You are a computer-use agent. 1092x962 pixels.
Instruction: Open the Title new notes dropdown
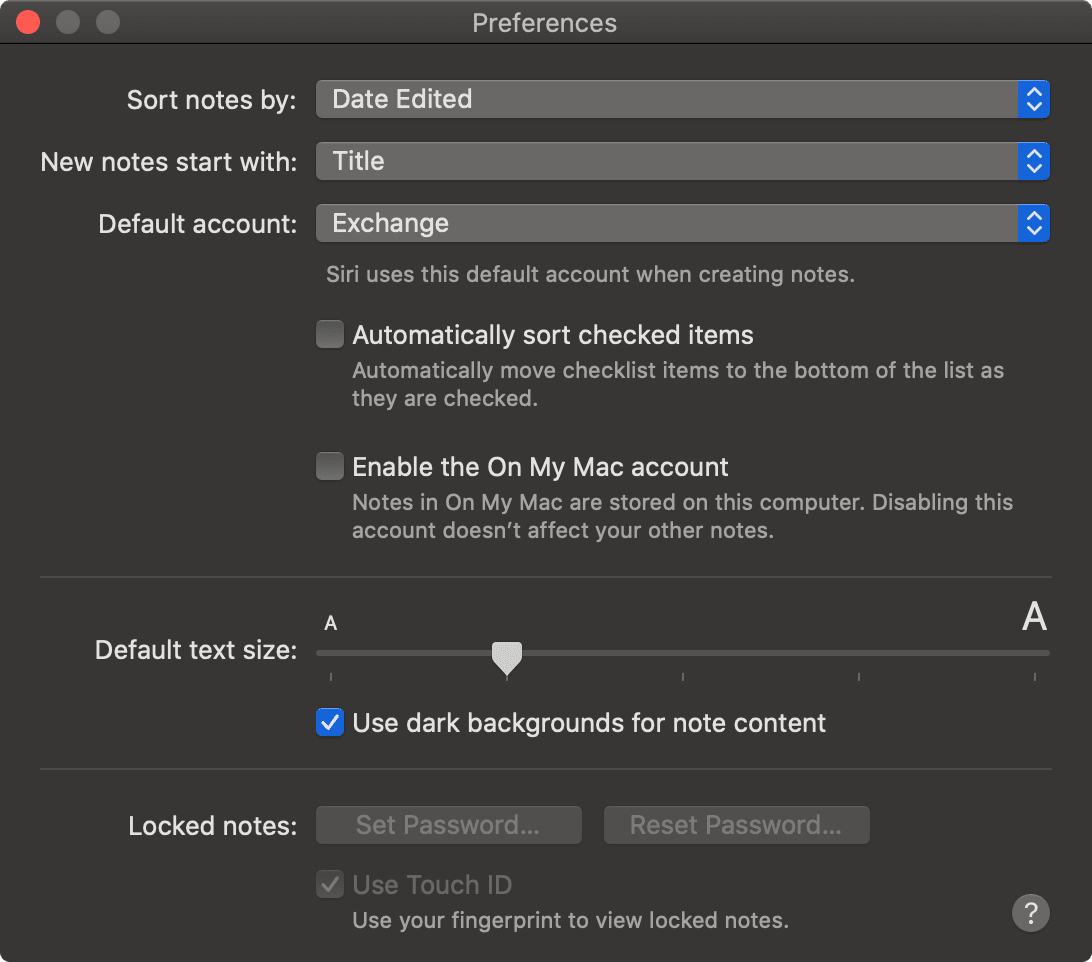(x=666, y=161)
